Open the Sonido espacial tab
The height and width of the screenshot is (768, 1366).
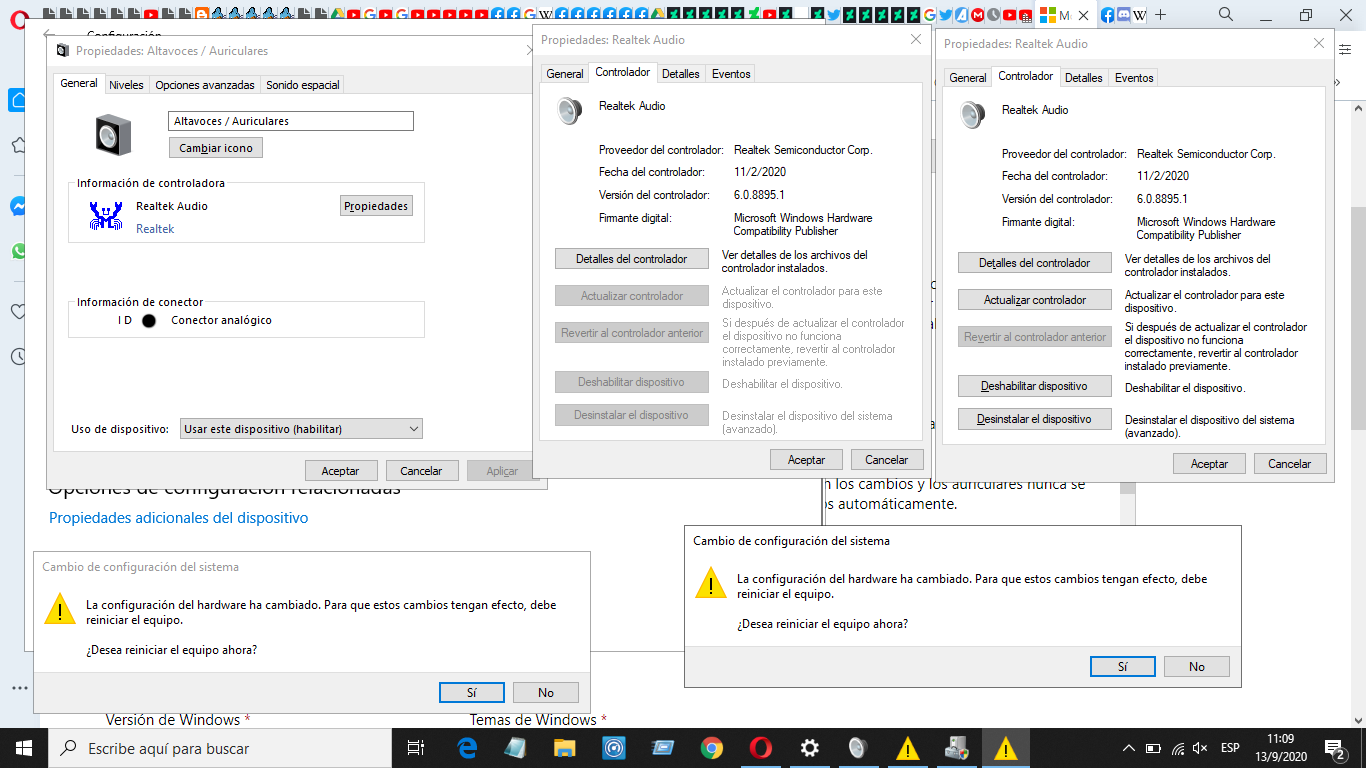pyautogui.click(x=303, y=85)
